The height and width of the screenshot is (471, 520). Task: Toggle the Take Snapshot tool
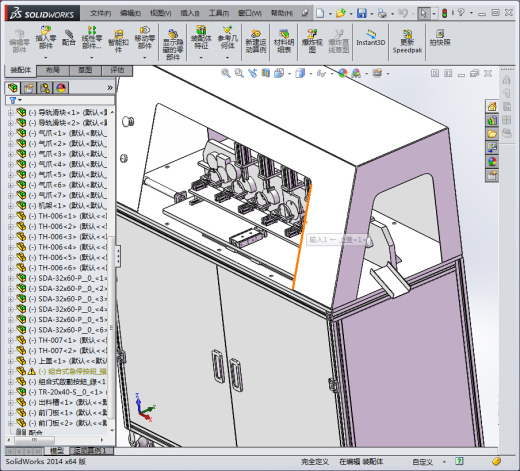[x=440, y=37]
